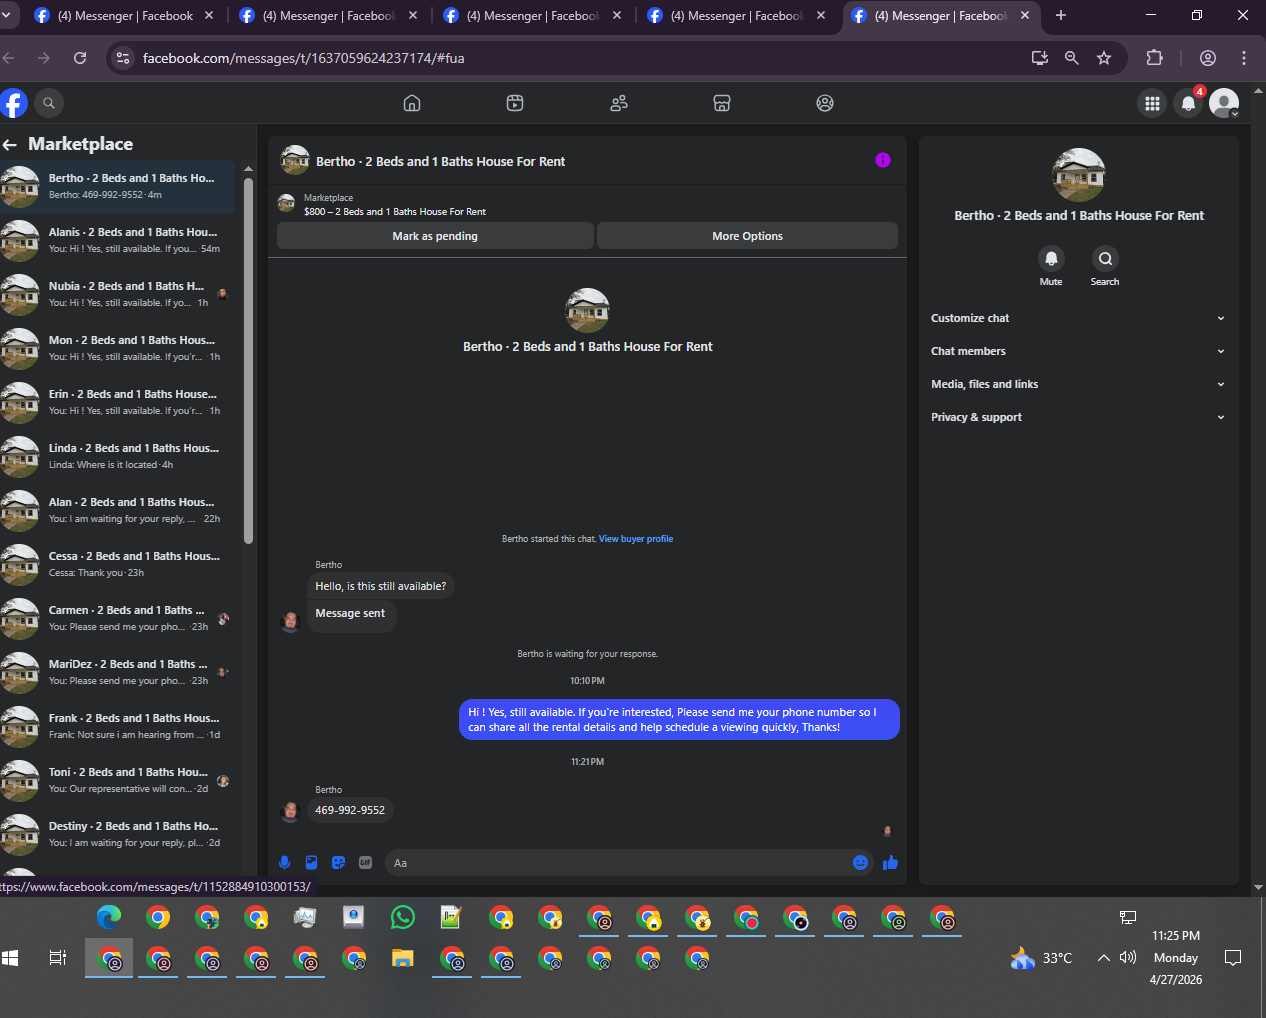Open the Groups icon in top navigation
1266x1018 pixels.
pyautogui.click(x=825, y=103)
